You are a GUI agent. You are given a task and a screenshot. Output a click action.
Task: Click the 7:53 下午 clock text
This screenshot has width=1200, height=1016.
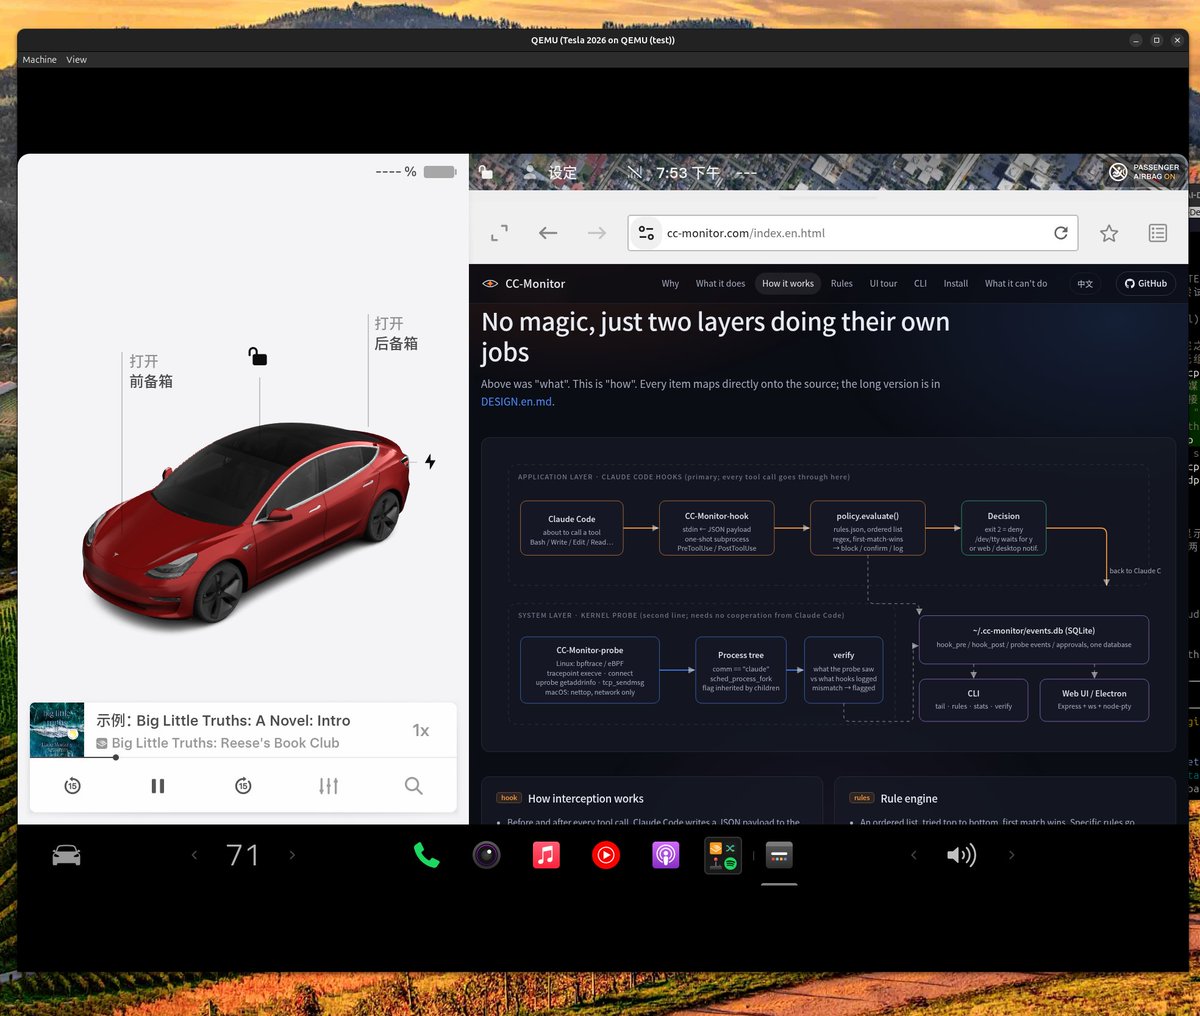coord(688,172)
